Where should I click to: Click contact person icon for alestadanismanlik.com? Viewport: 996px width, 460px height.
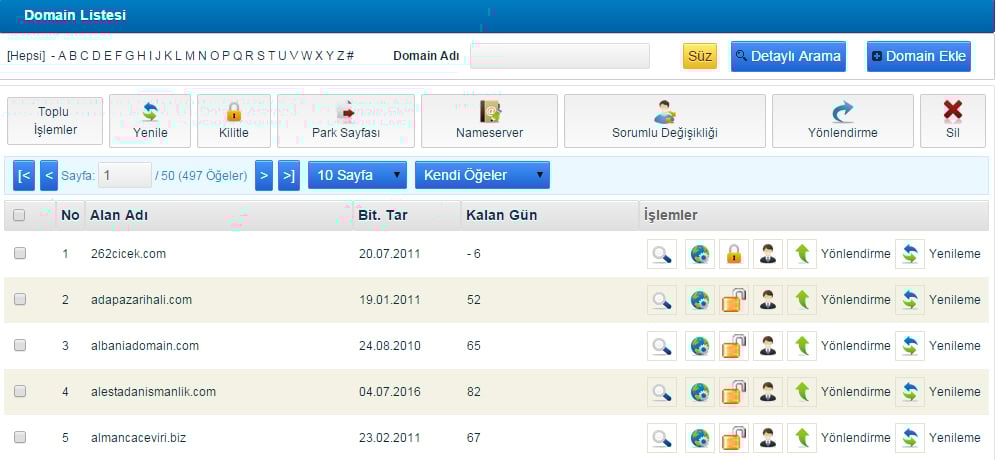pos(768,392)
